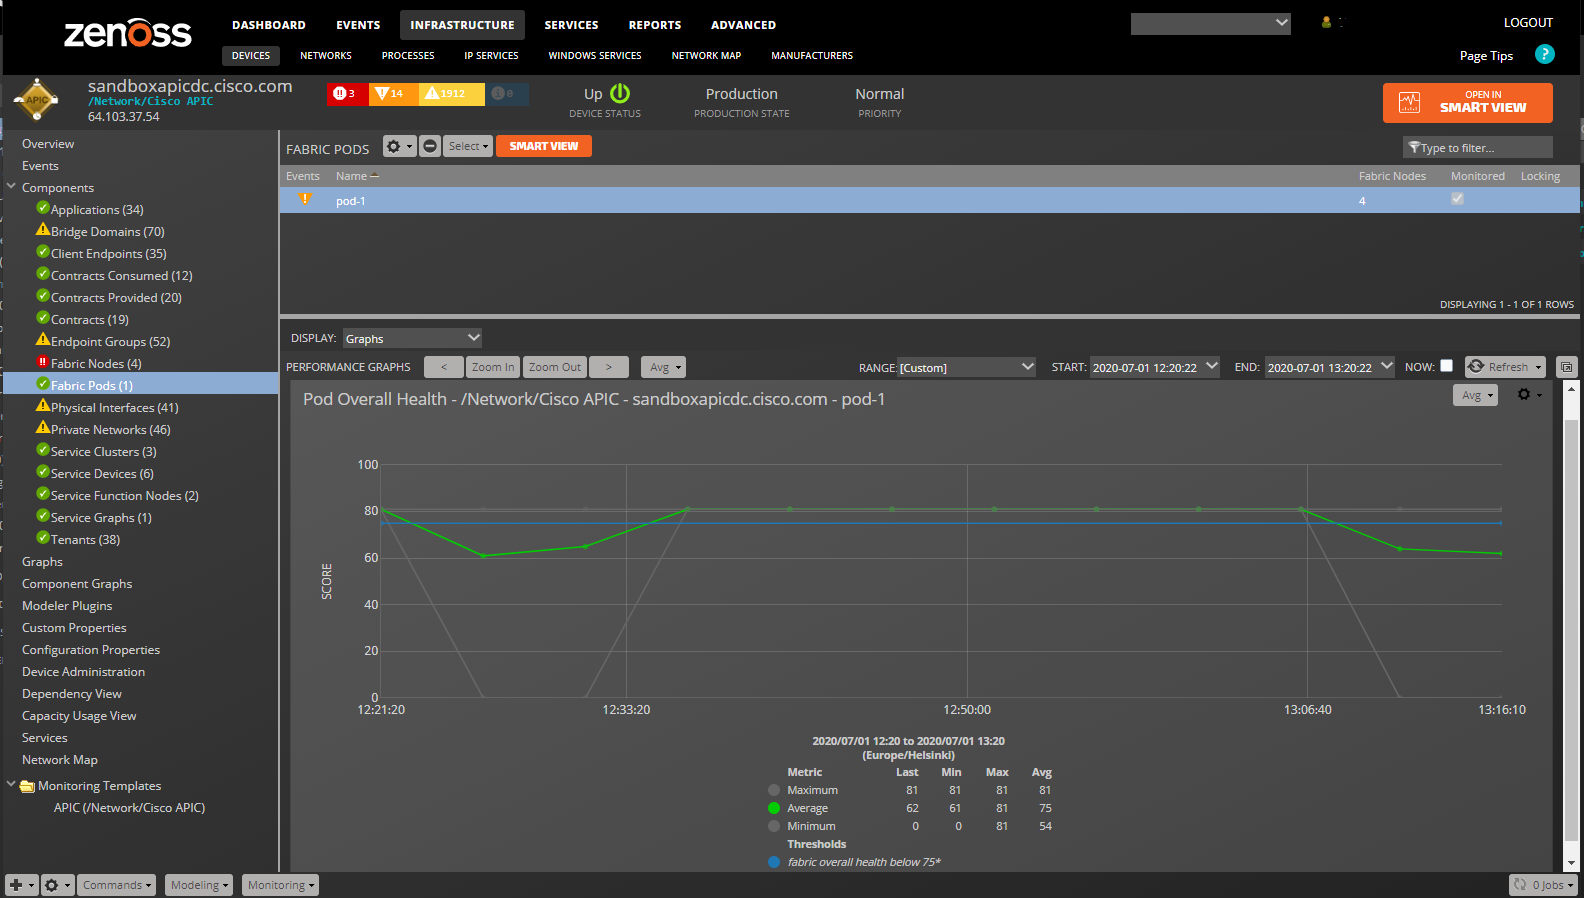Screen dimensions: 1584x898
Task: Click the Zenoss logo
Action: click(x=127, y=32)
